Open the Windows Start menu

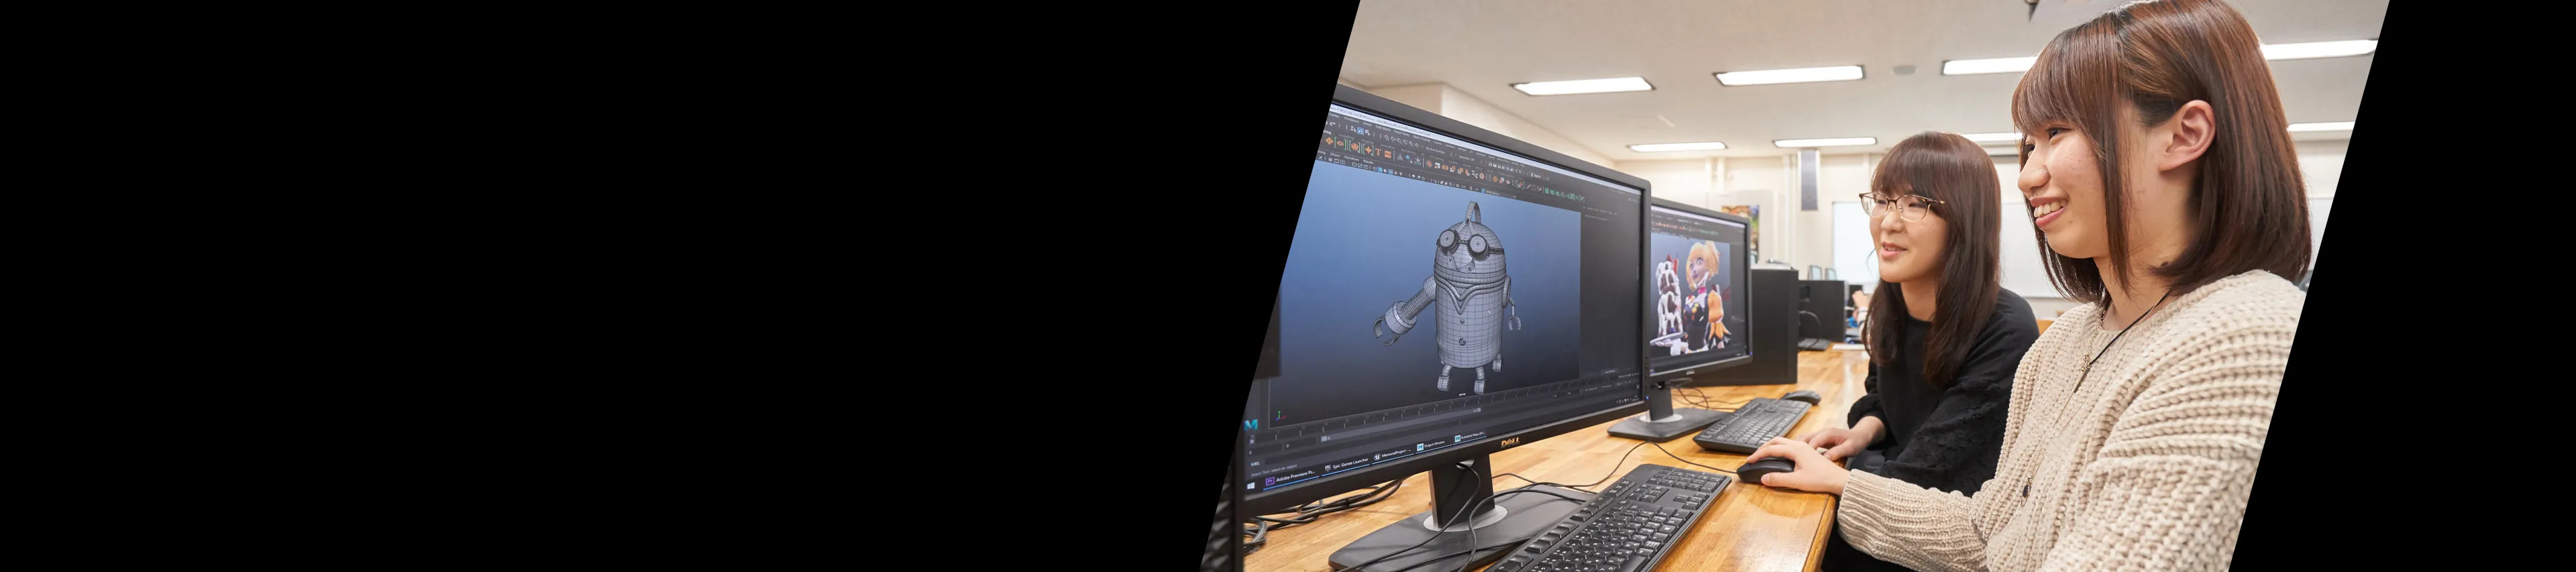pos(1252,486)
